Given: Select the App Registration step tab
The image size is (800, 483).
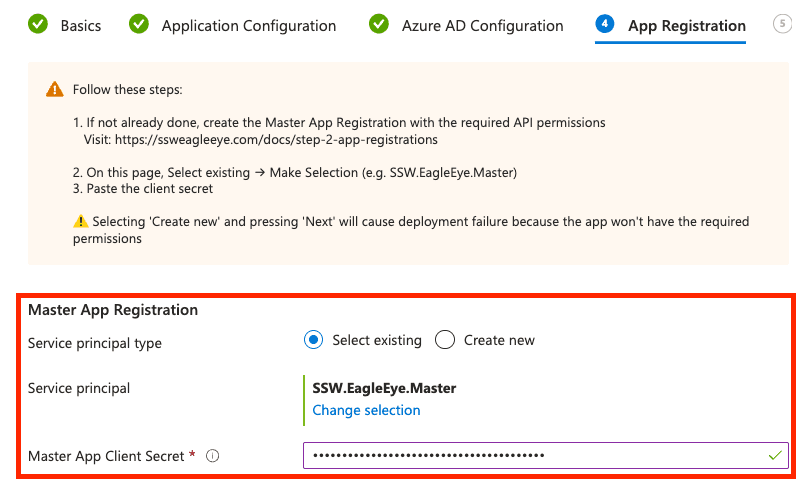Looking at the screenshot, I should (686, 26).
